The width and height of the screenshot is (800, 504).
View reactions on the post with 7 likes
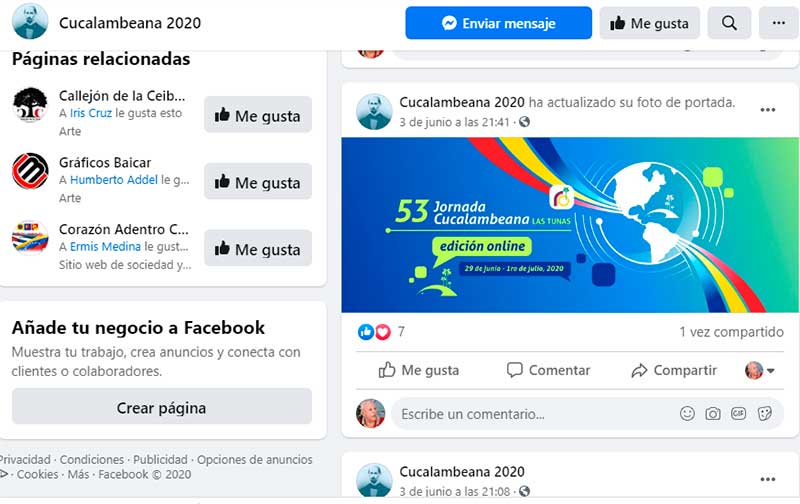[381, 332]
